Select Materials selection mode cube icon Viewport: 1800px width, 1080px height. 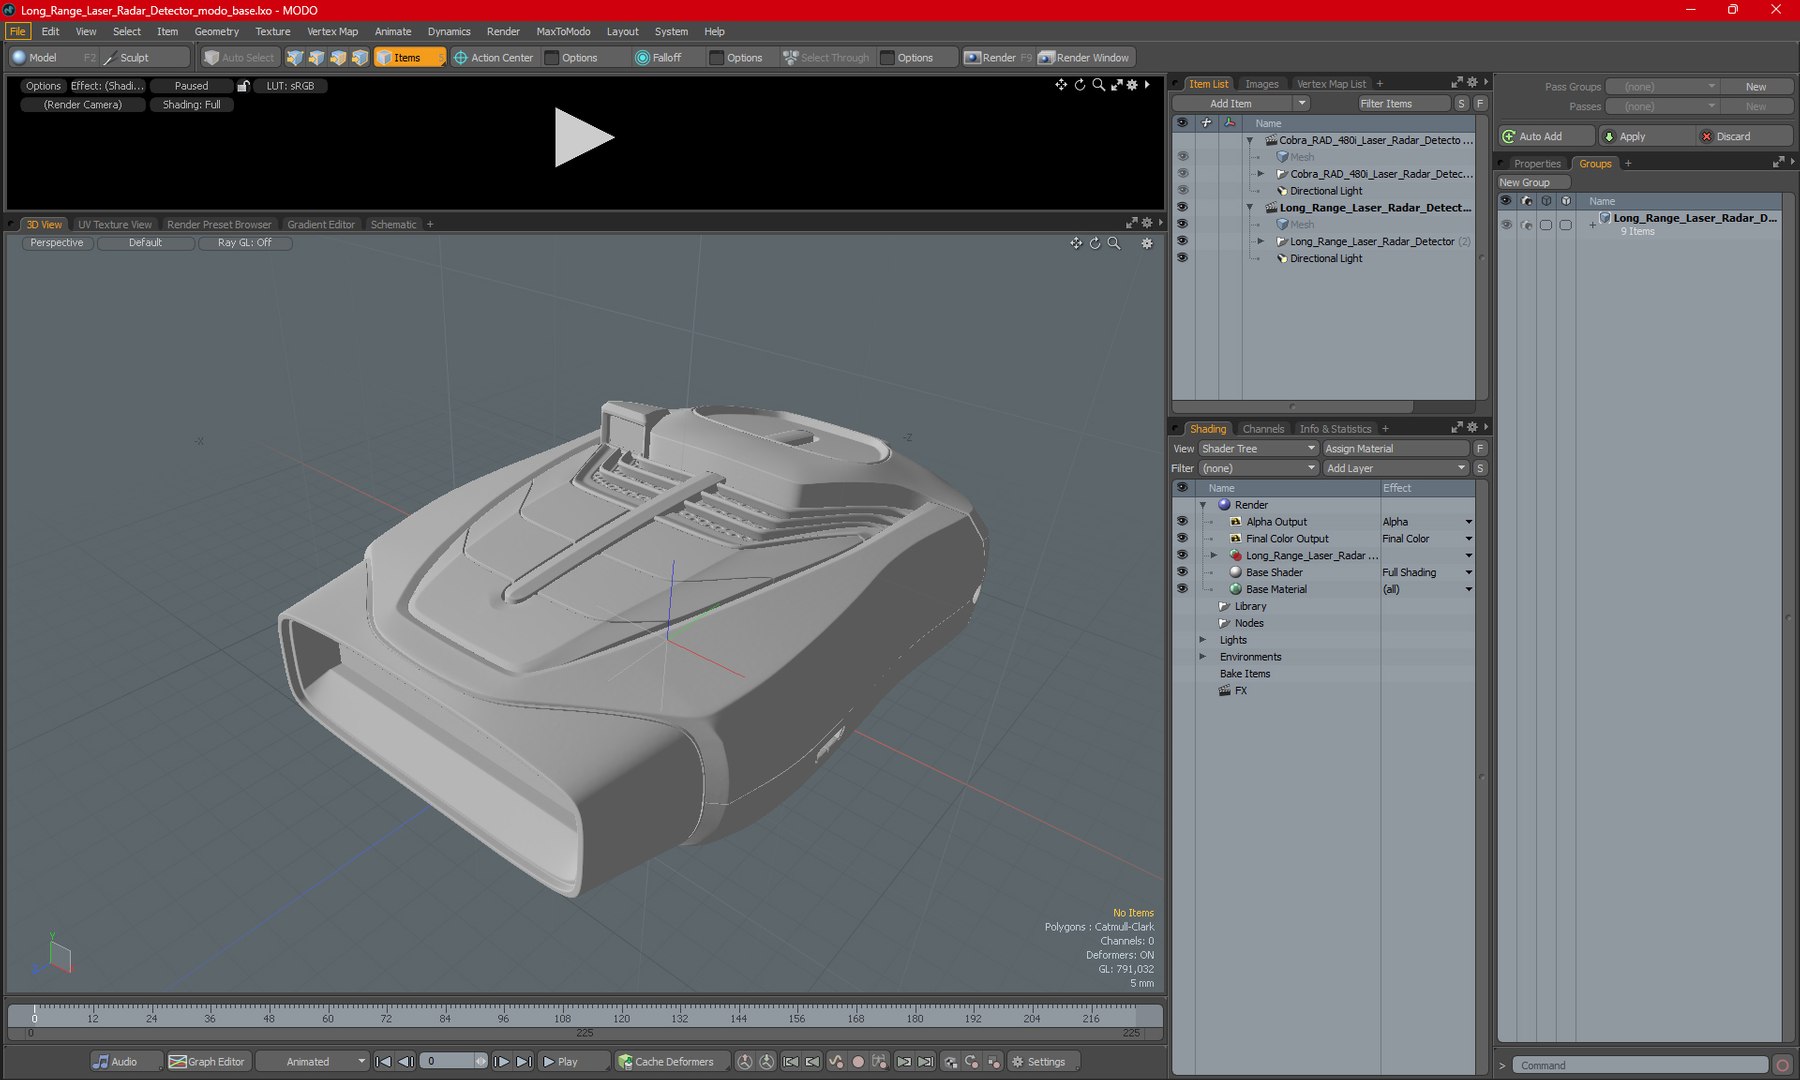(361, 58)
